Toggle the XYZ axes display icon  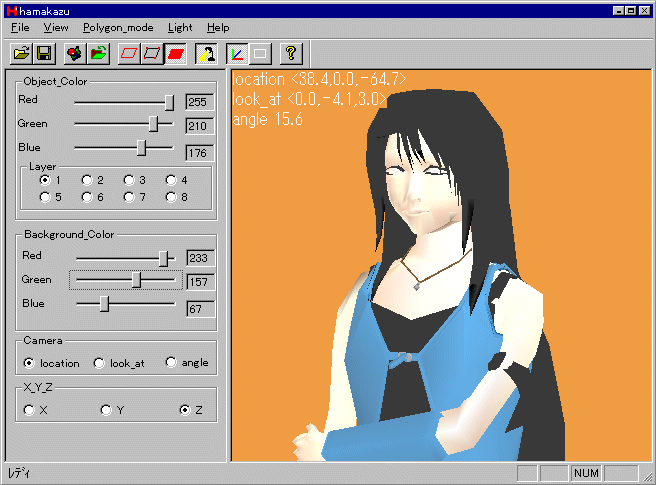pos(237,54)
